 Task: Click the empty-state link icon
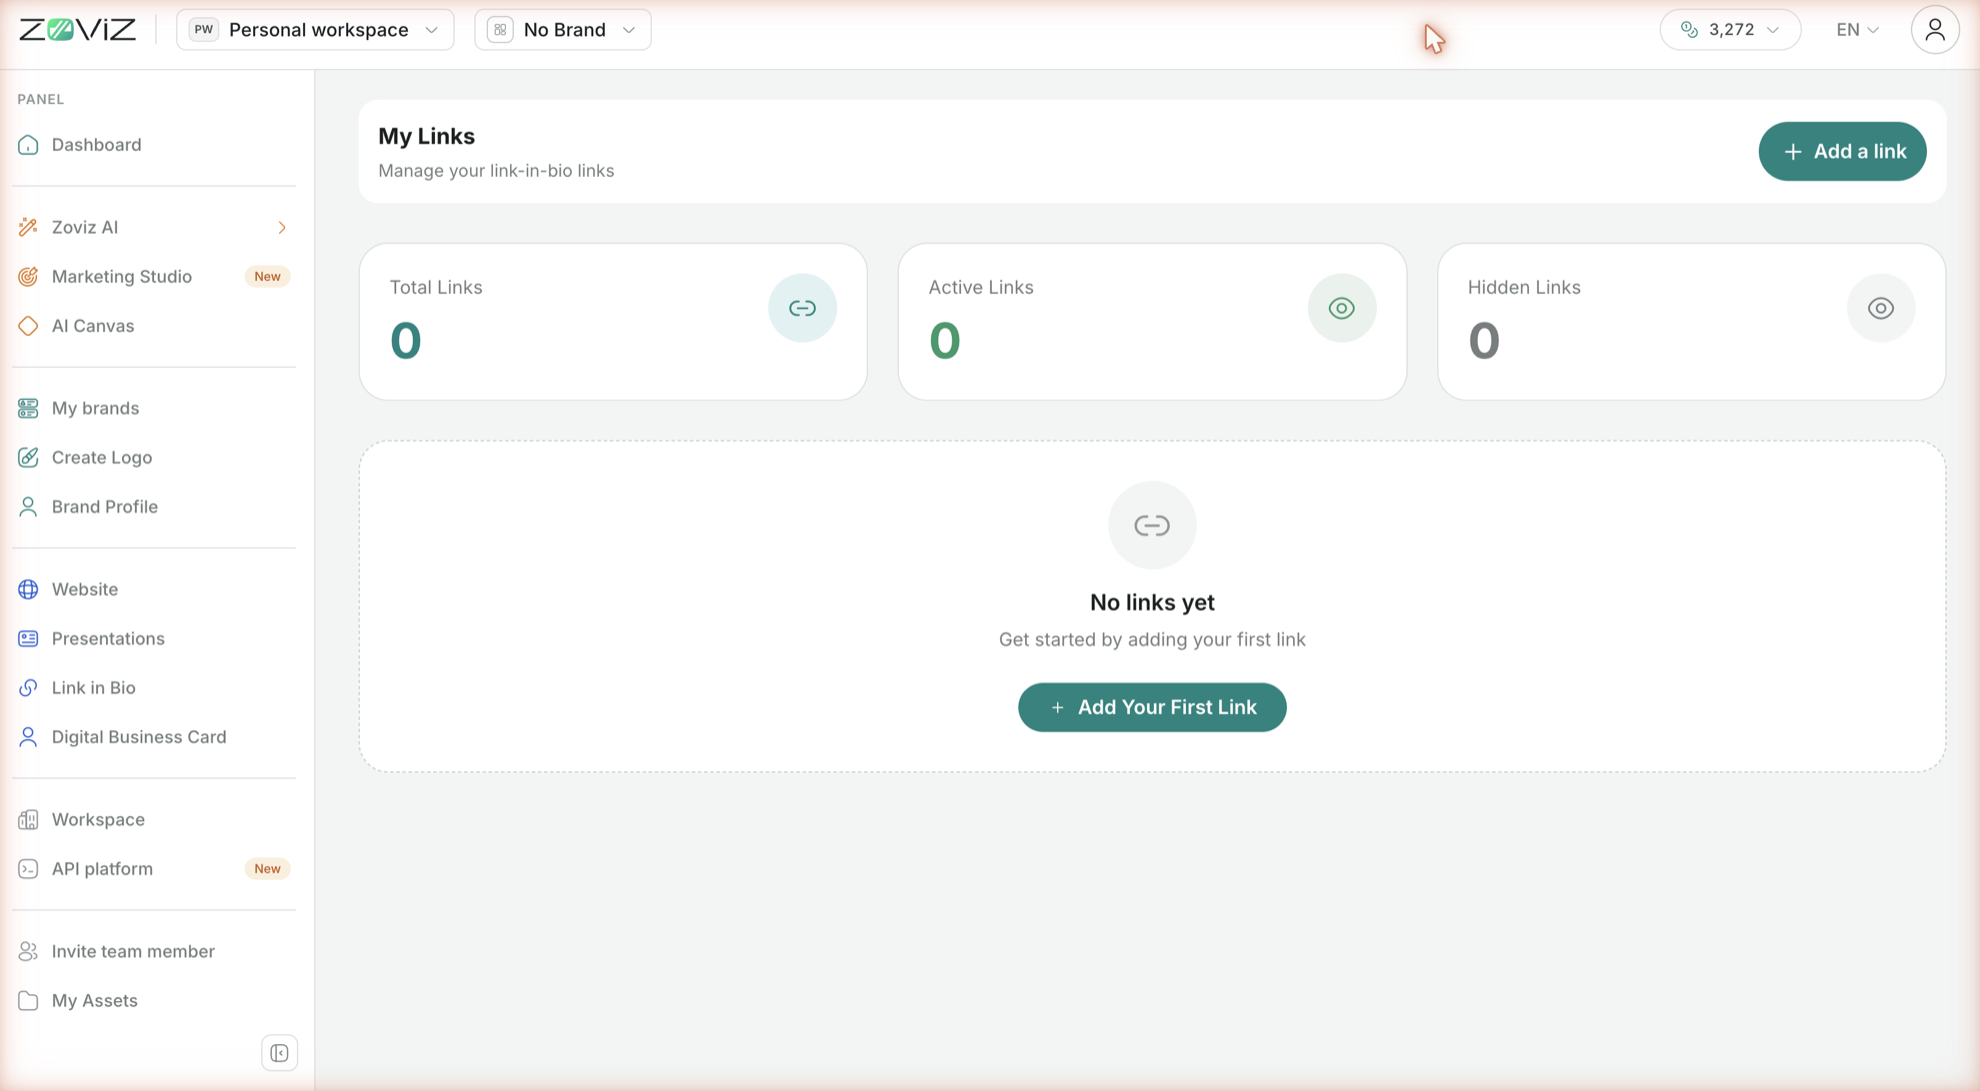pyautogui.click(x=1152, y=525)
